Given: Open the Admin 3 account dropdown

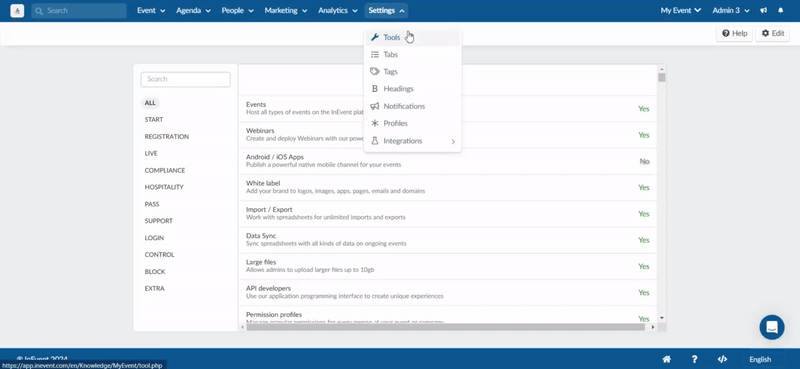Looking at the screenshot, I should [x=731, y=11].
